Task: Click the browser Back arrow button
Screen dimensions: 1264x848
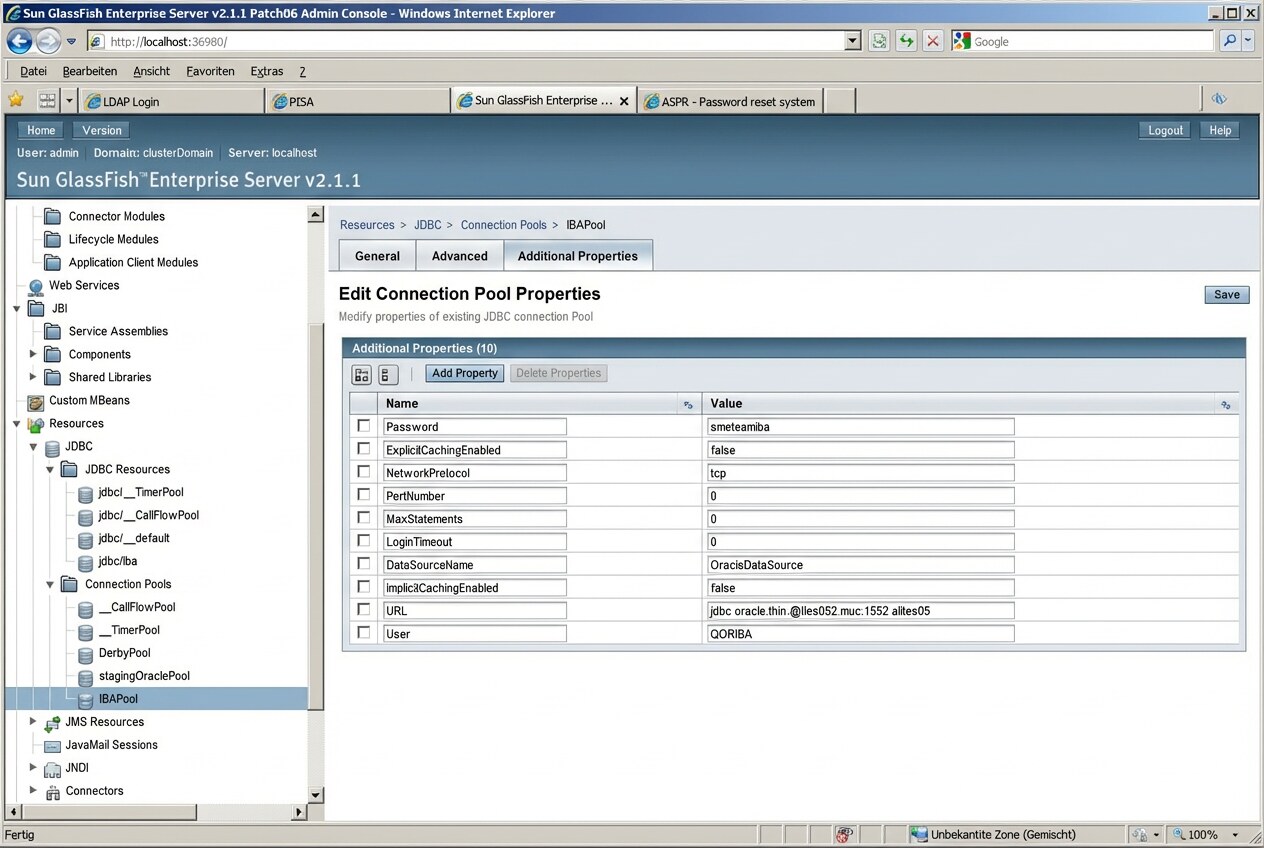Action: pos(19,41)
